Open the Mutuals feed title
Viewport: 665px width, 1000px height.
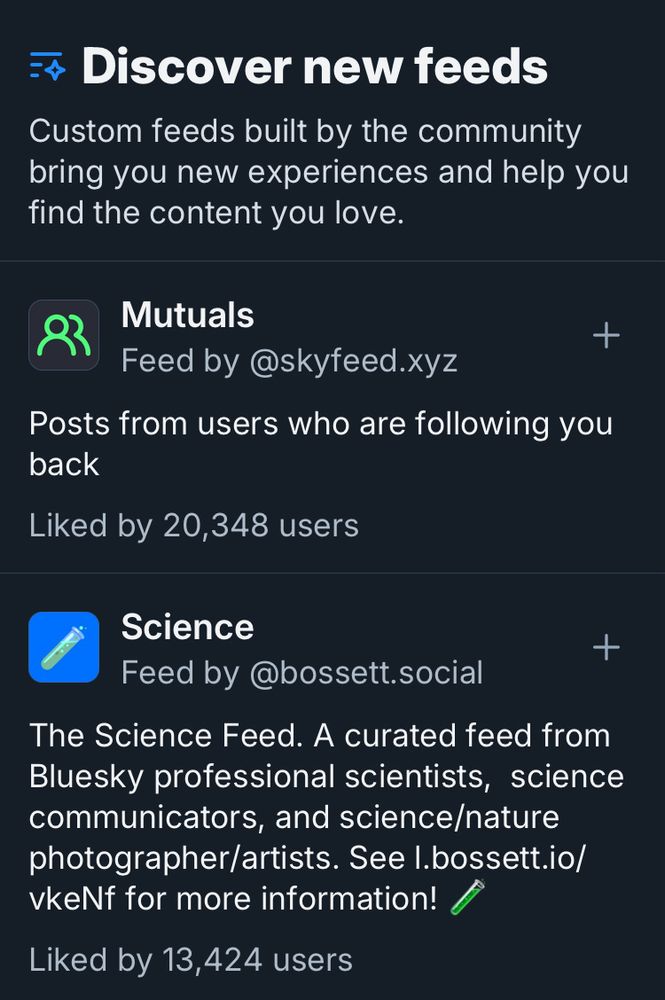coord(187,315)
